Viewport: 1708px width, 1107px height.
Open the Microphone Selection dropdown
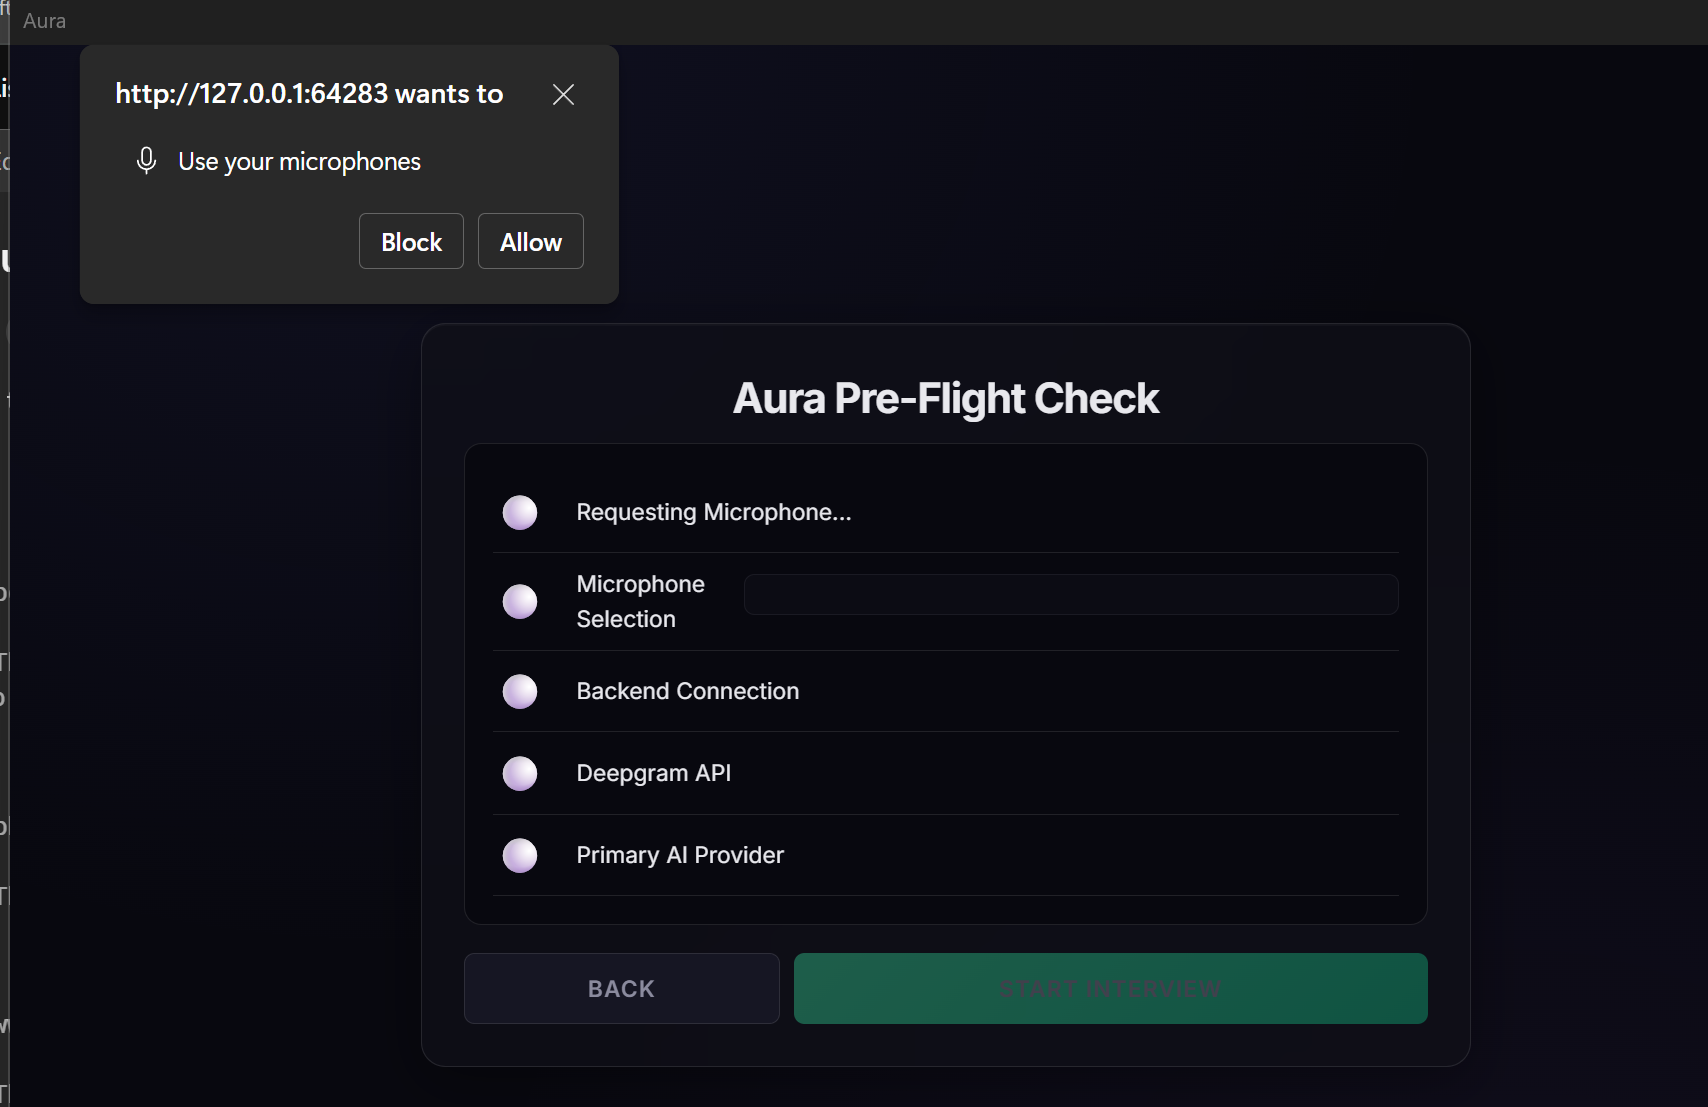click(x=1070, y=595)
